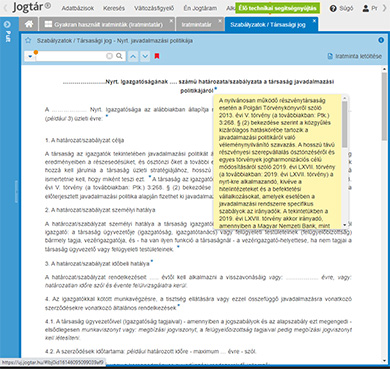Click Élő technikai segítségnyújtás button
This screenshot has width=390, height=369.
pos(277,8)
